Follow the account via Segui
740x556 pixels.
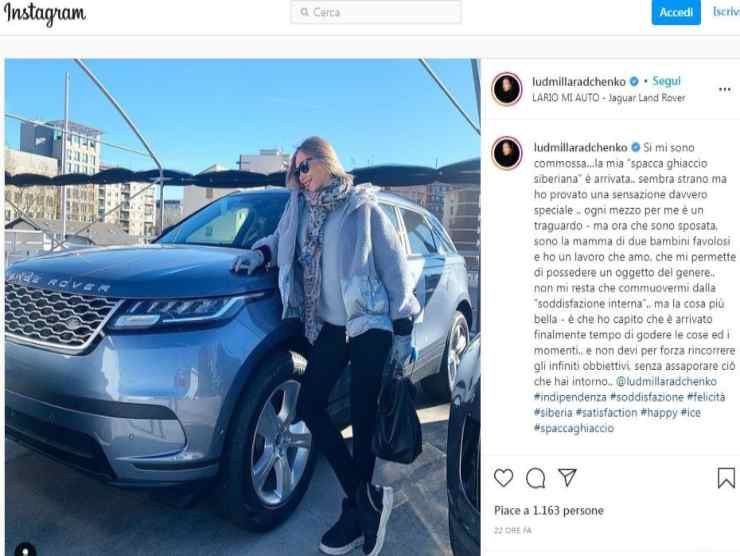(666, 81)
